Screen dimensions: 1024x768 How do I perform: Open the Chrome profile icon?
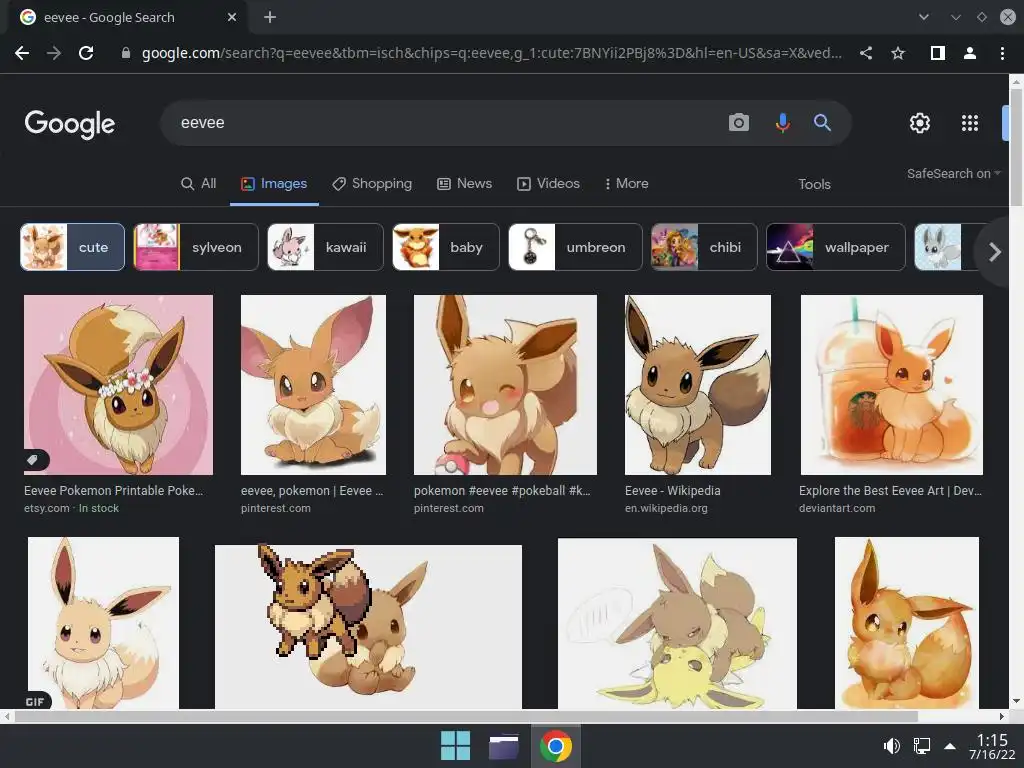[x=970, y=53]
